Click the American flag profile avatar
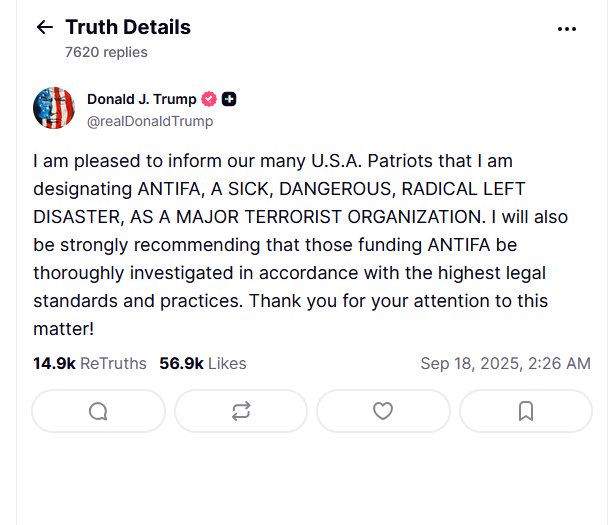This screenshot has height=525, width=616. pyautogui.click(x=54, y=108)
